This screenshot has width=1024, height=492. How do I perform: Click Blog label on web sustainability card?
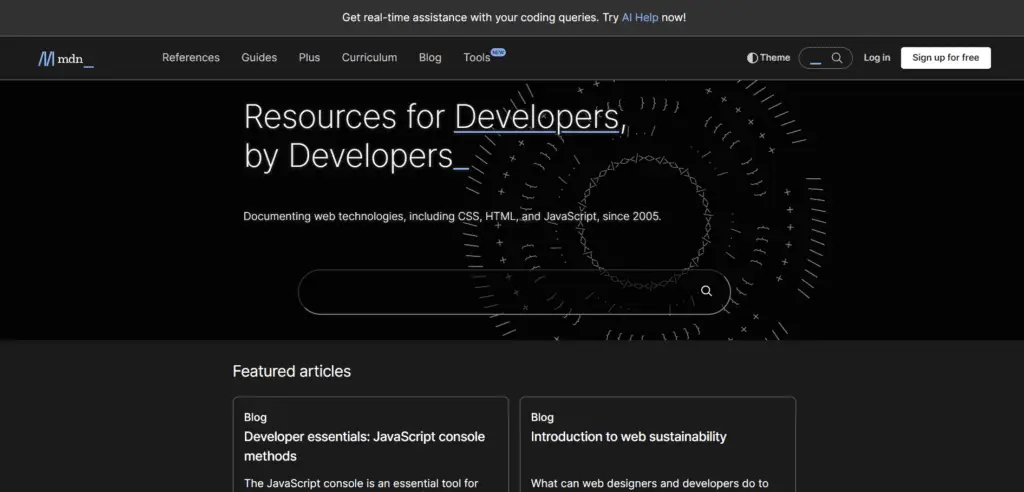(x=542, y=417)
